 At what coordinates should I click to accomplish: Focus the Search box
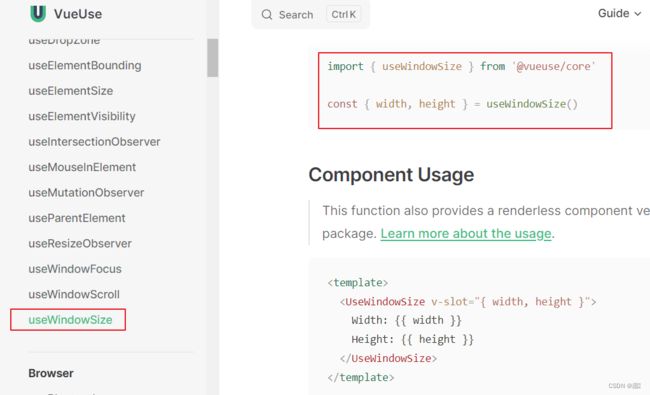310,15
